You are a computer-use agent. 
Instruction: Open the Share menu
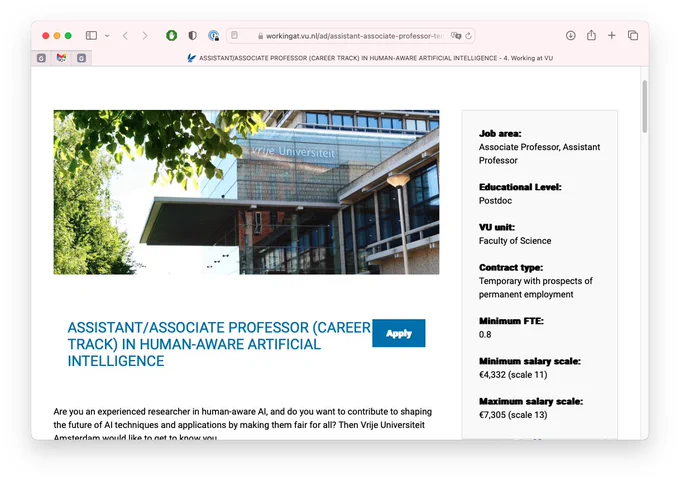tap(591, 35)
